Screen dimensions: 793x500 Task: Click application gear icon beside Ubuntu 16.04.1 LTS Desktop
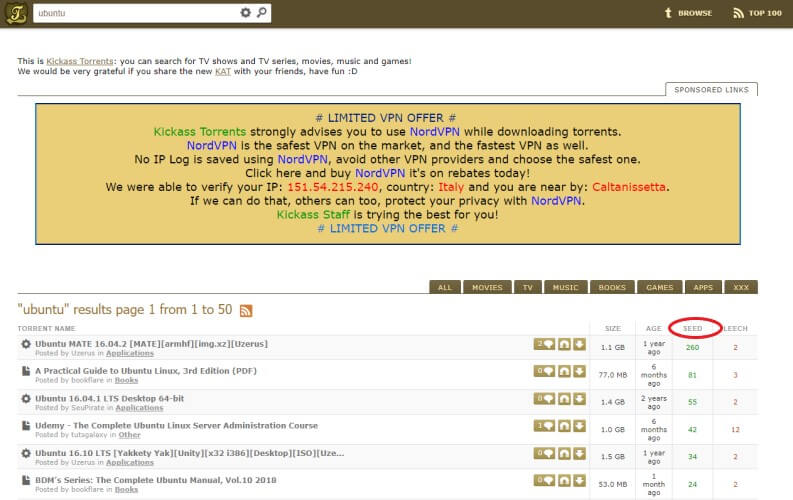click(x=26, y=398)
